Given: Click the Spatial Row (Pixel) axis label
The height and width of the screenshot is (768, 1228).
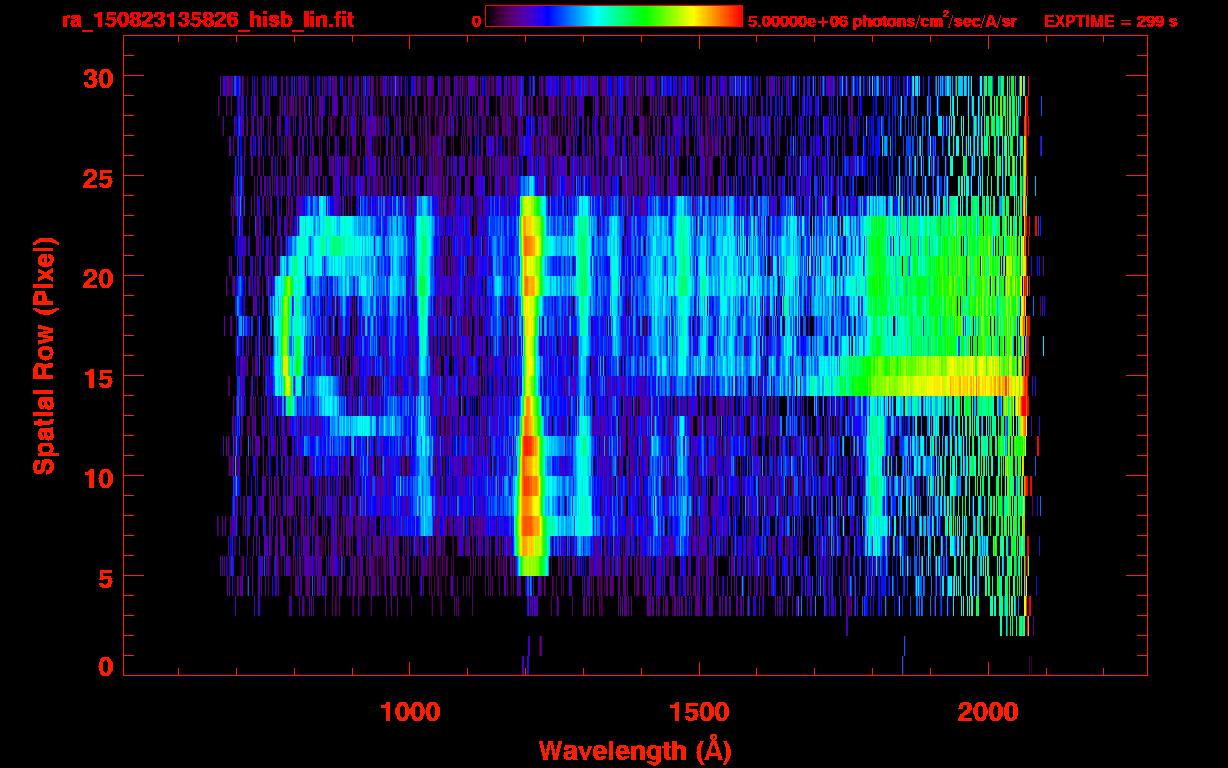Looking at the screenshot, I should point(44,355).
